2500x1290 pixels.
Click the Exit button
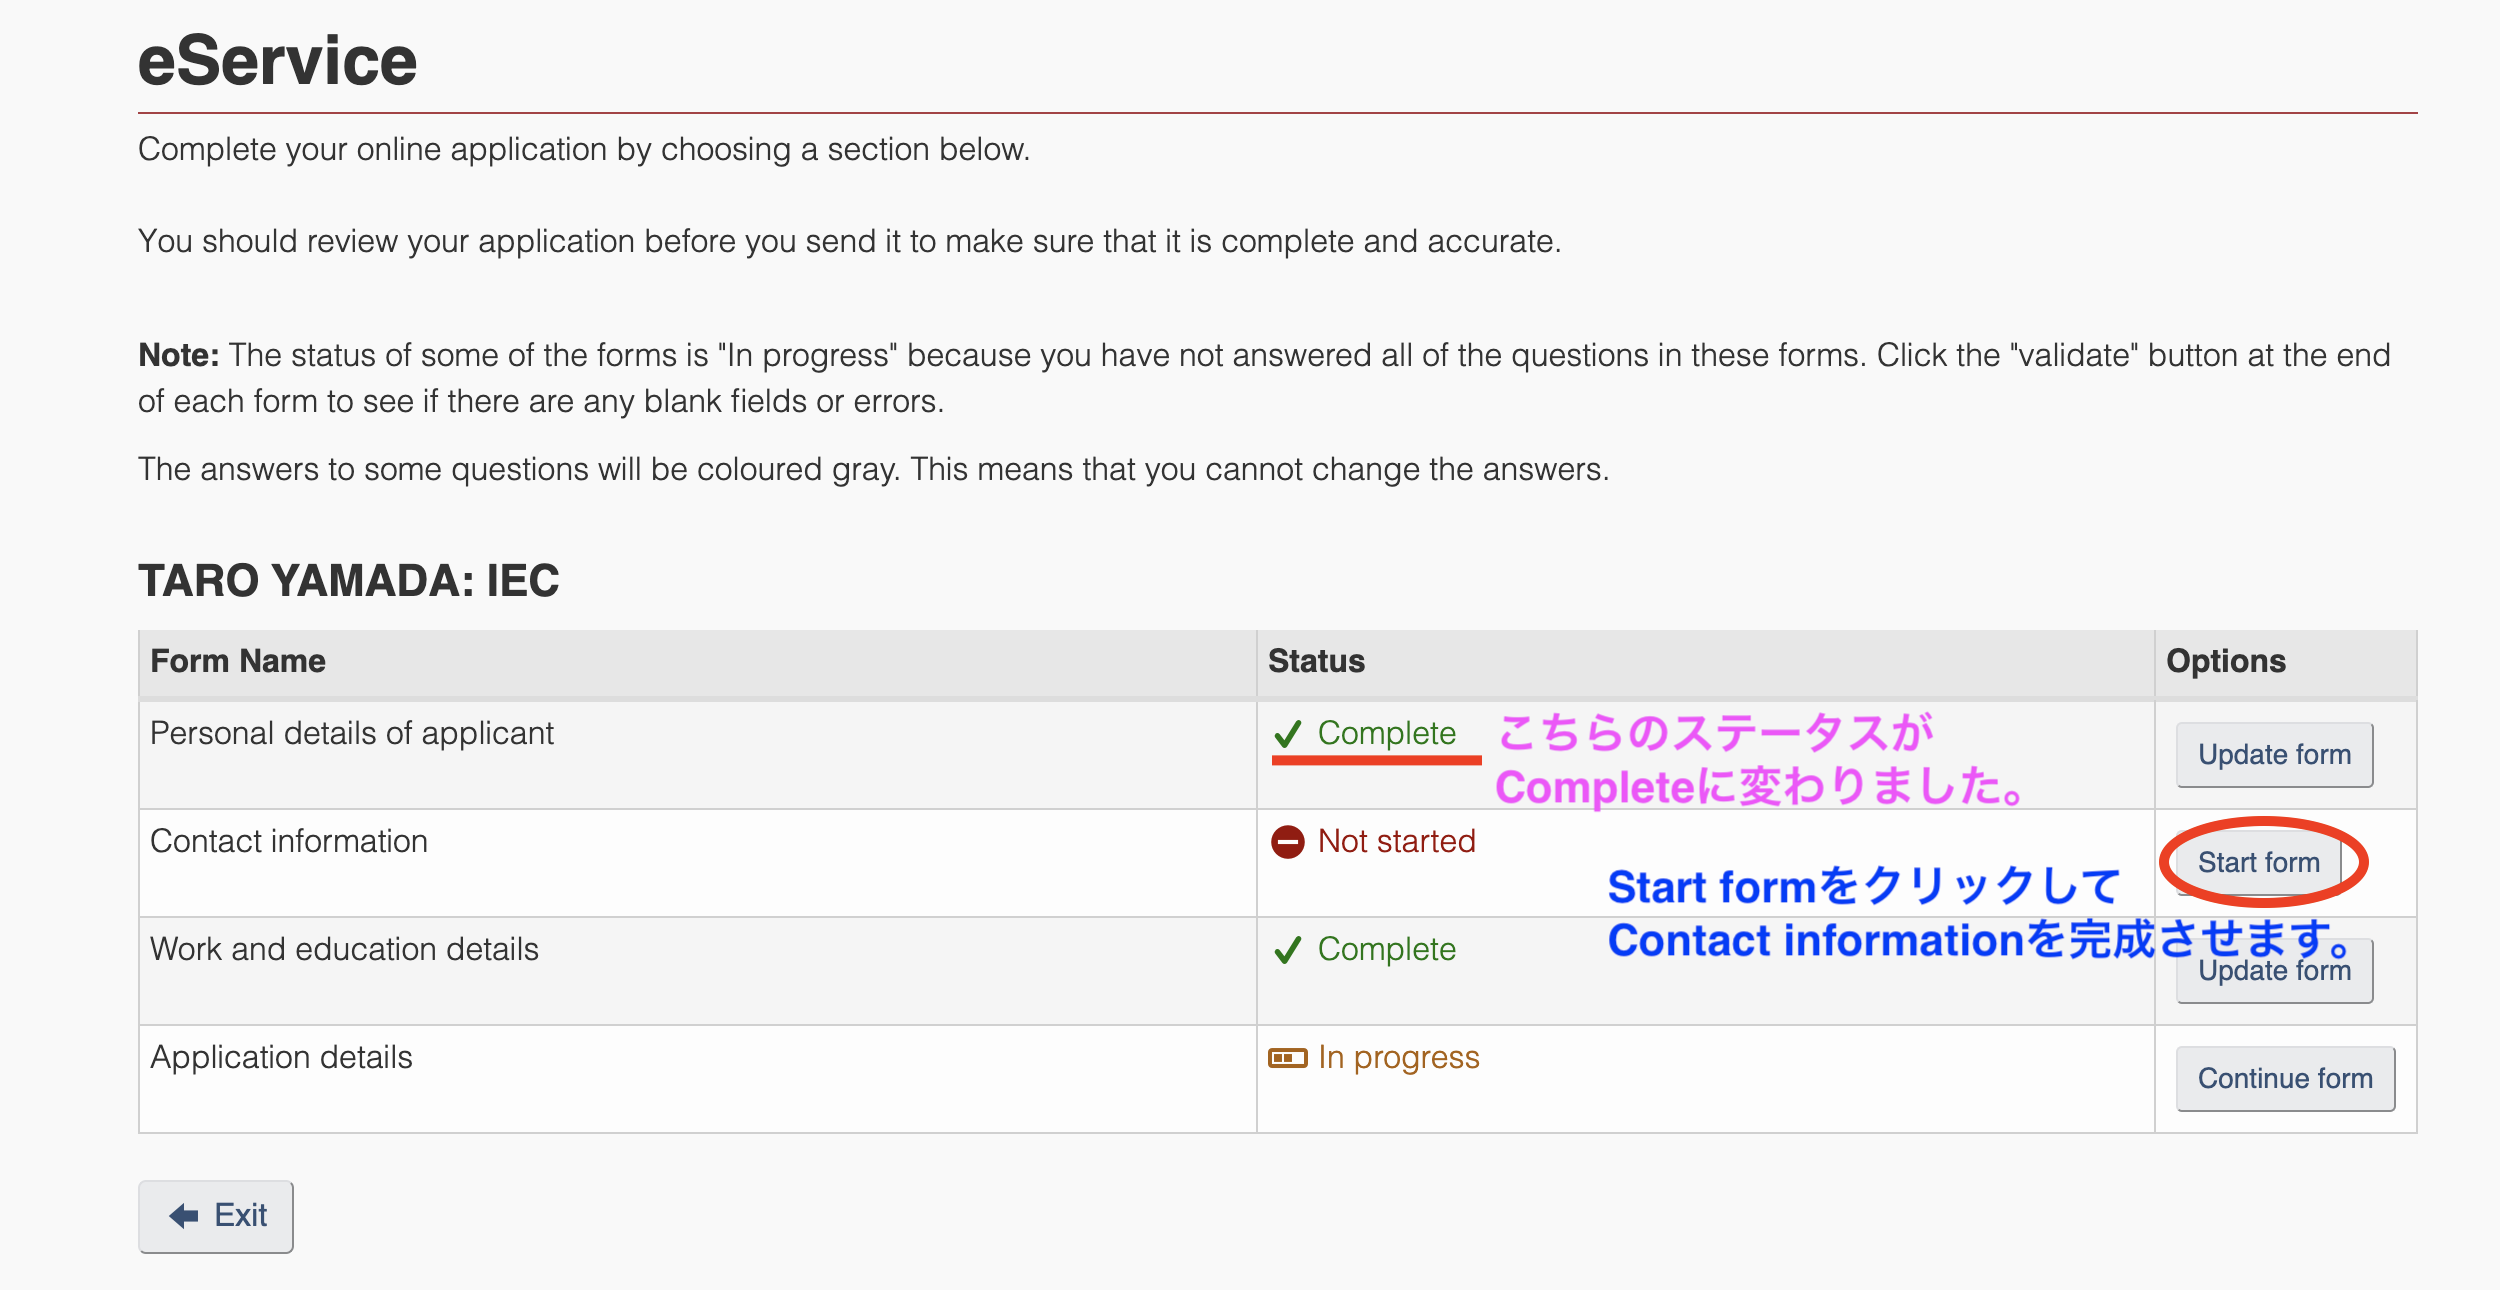[x=216, y=1216]
